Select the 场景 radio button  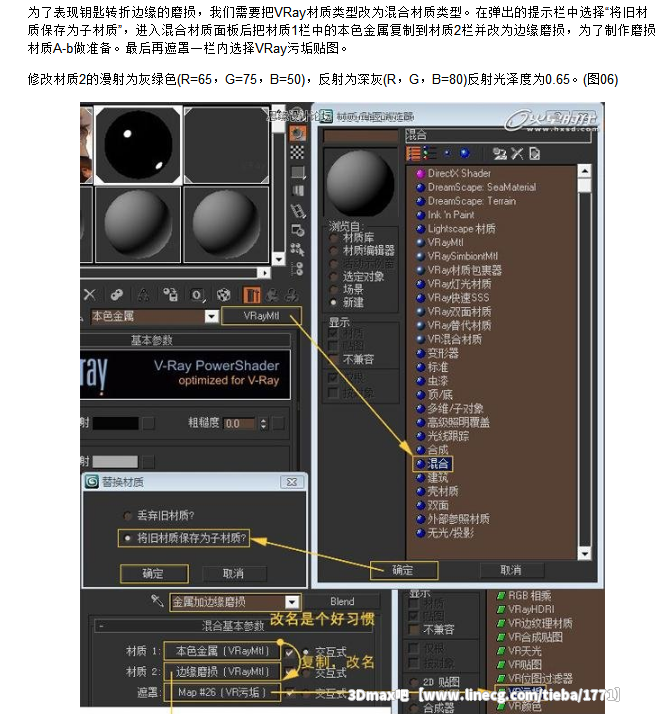[x=333, y=290]
